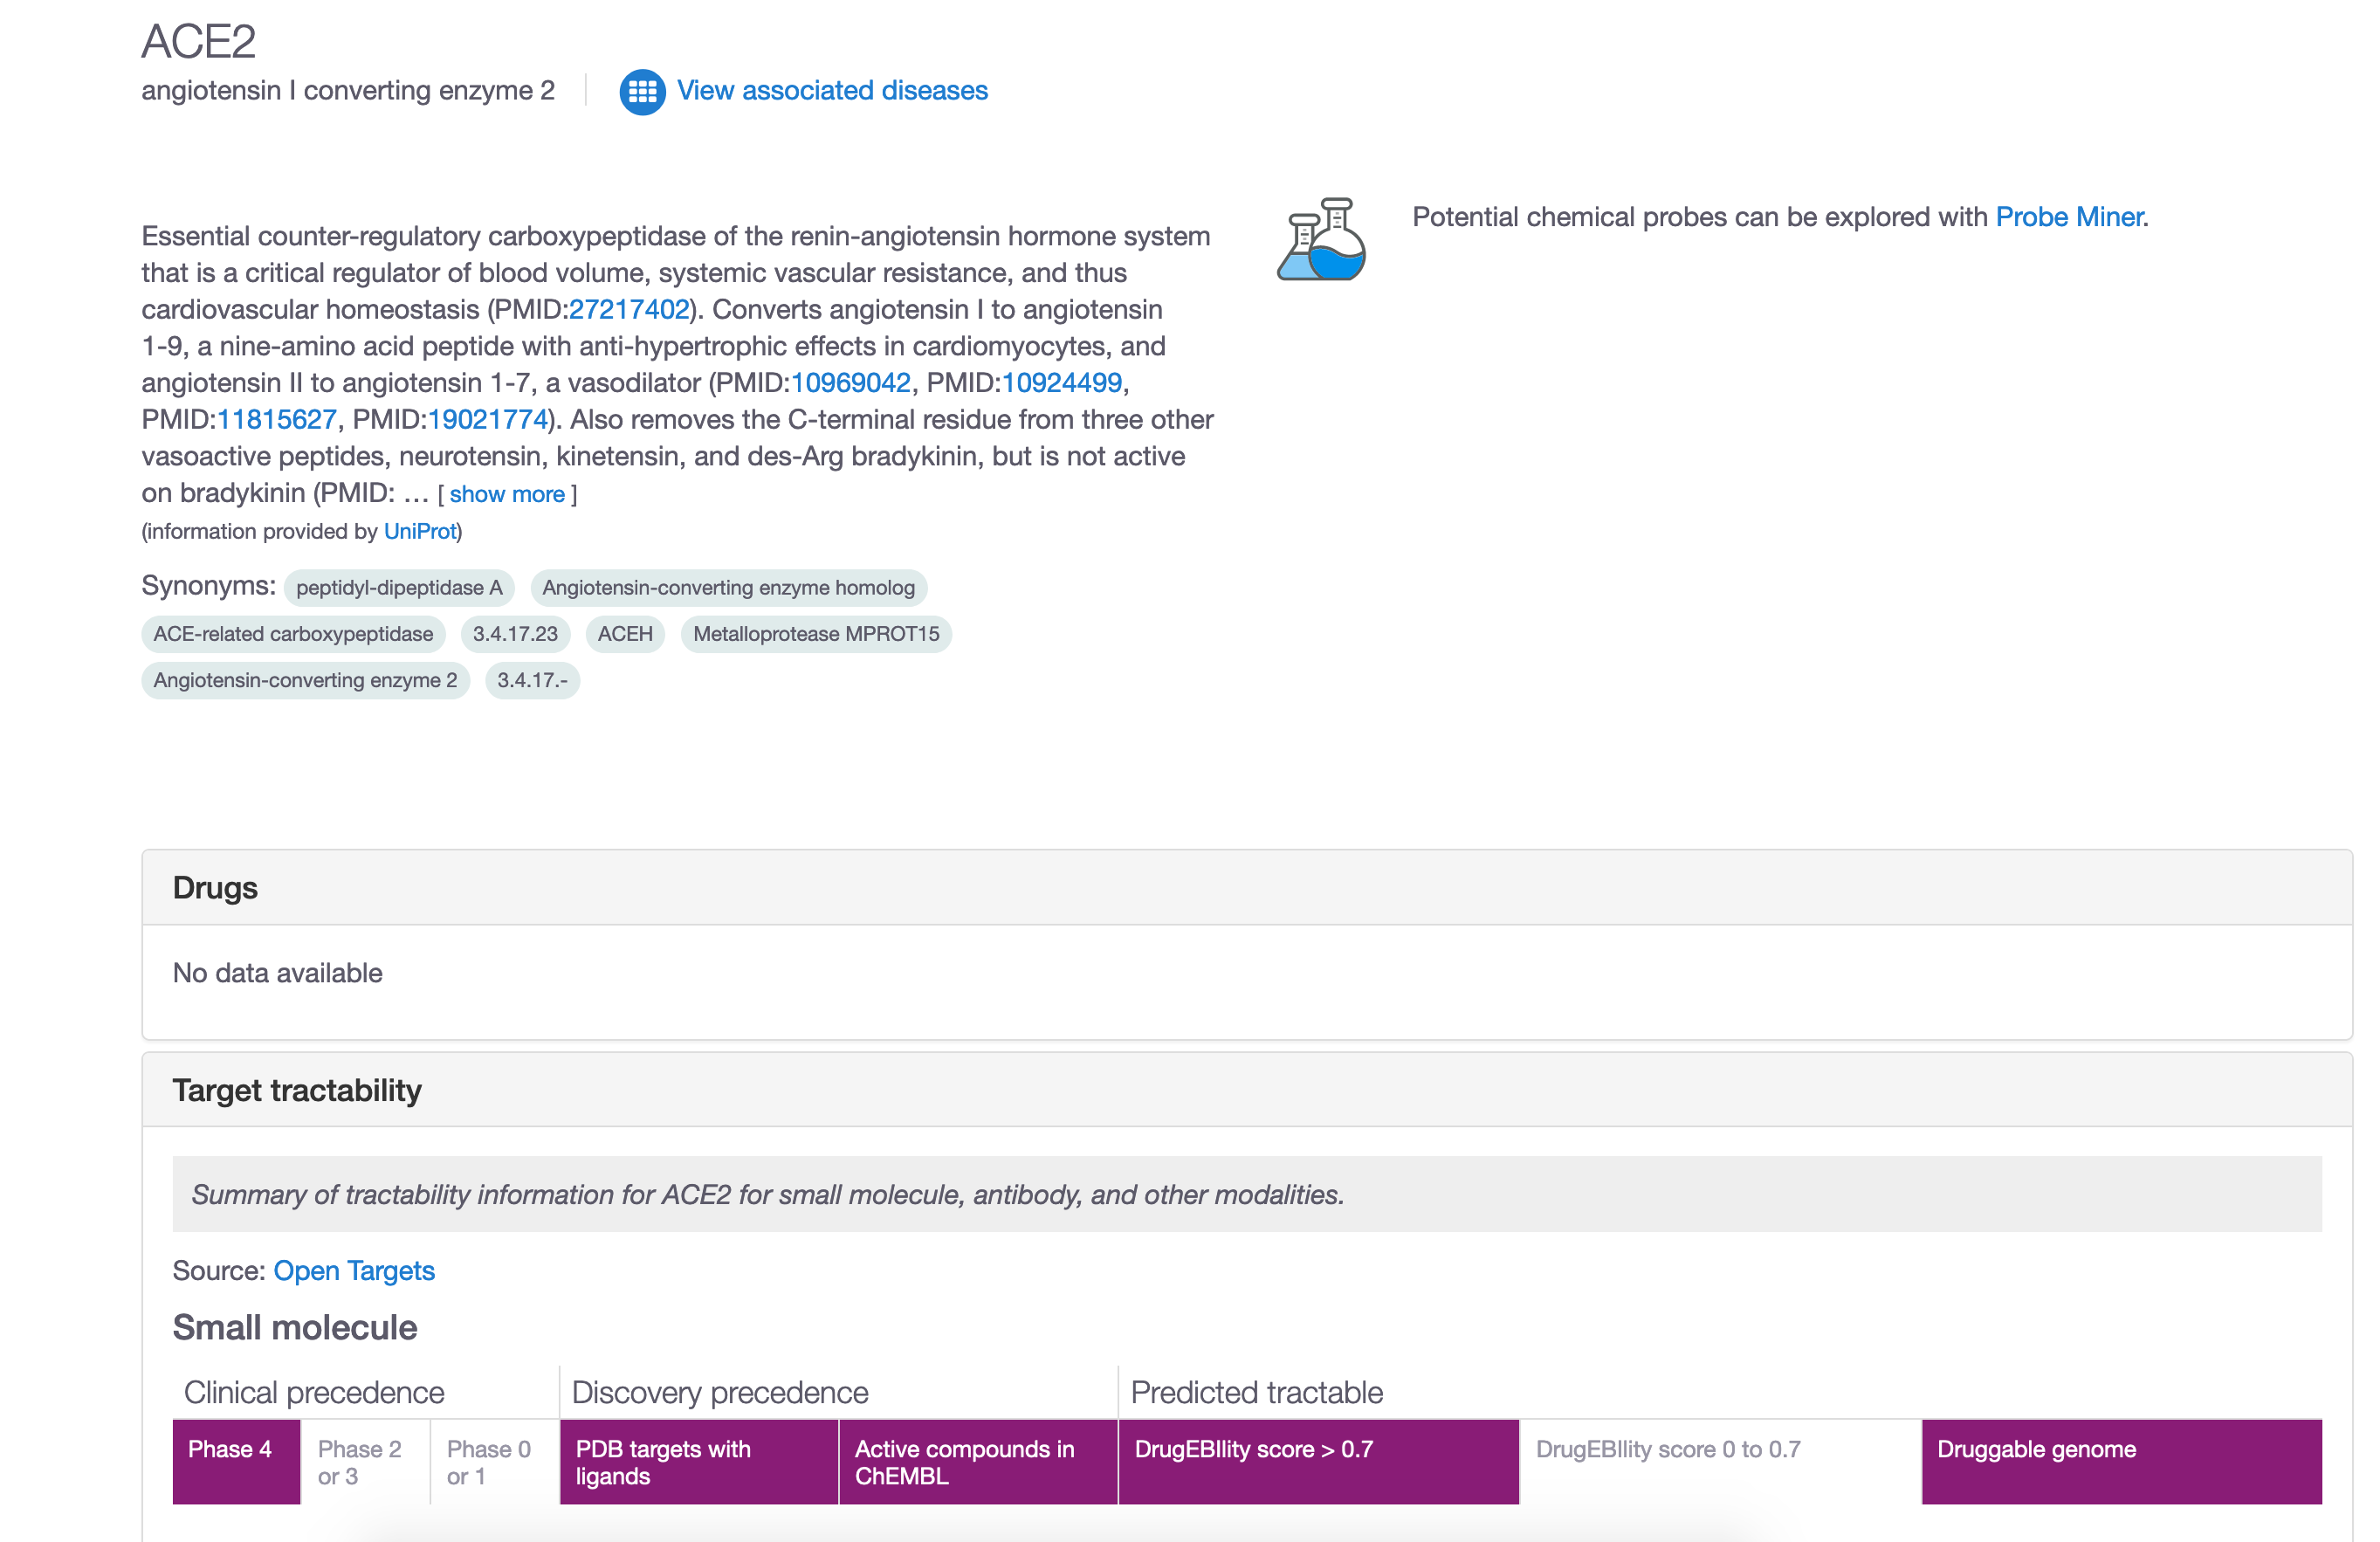
Task: Select the ACE-related carboxypeptidase synonym chip
Action: pos(292,633)
